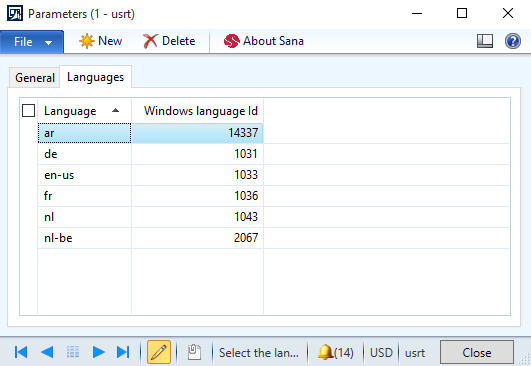Screen dimensions: 531x366
Task: Go to the previous record
Action: [47, 352]
